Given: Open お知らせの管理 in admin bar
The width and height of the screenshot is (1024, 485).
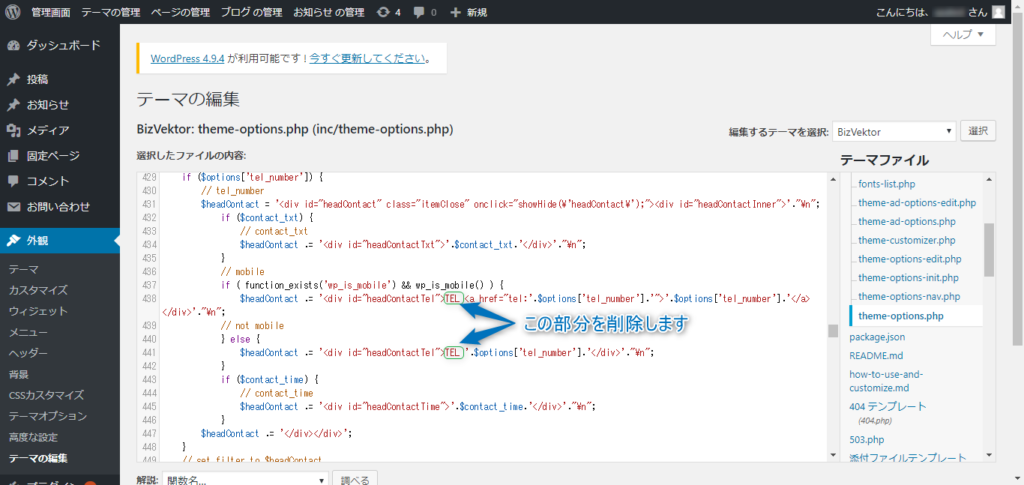Looking at the screenshot, I should pyautogui.click(x=328, y=12).
